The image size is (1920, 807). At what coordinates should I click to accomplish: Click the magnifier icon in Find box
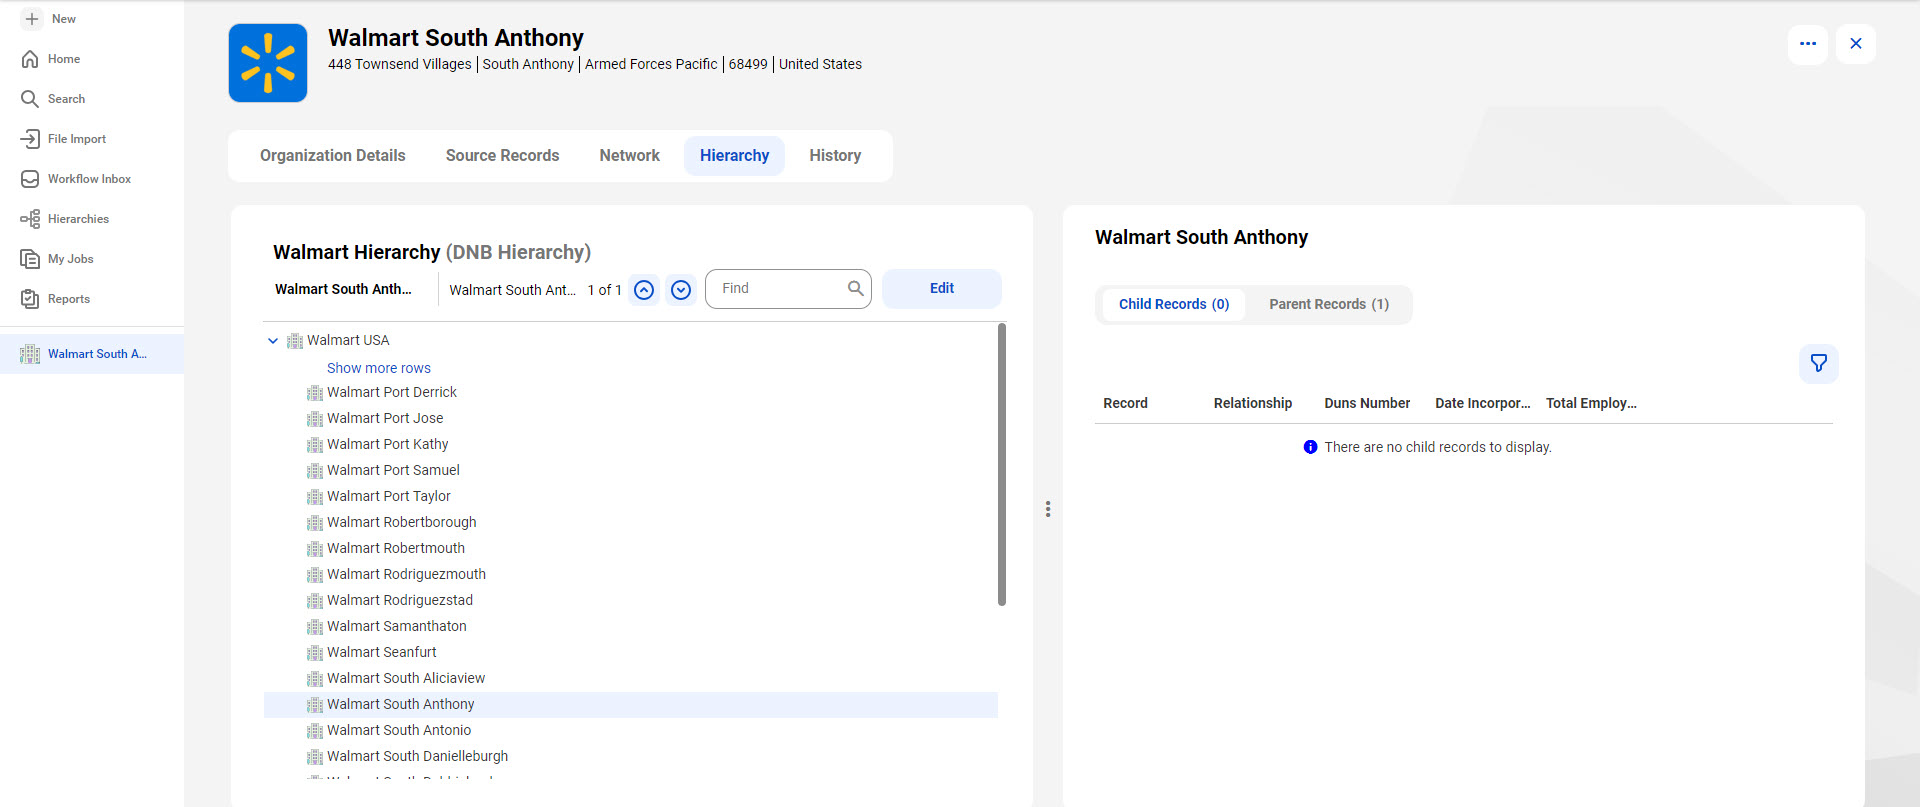855,289
